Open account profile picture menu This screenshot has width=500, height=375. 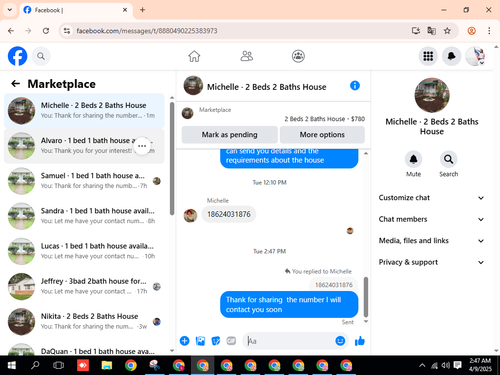coord(475,56)
